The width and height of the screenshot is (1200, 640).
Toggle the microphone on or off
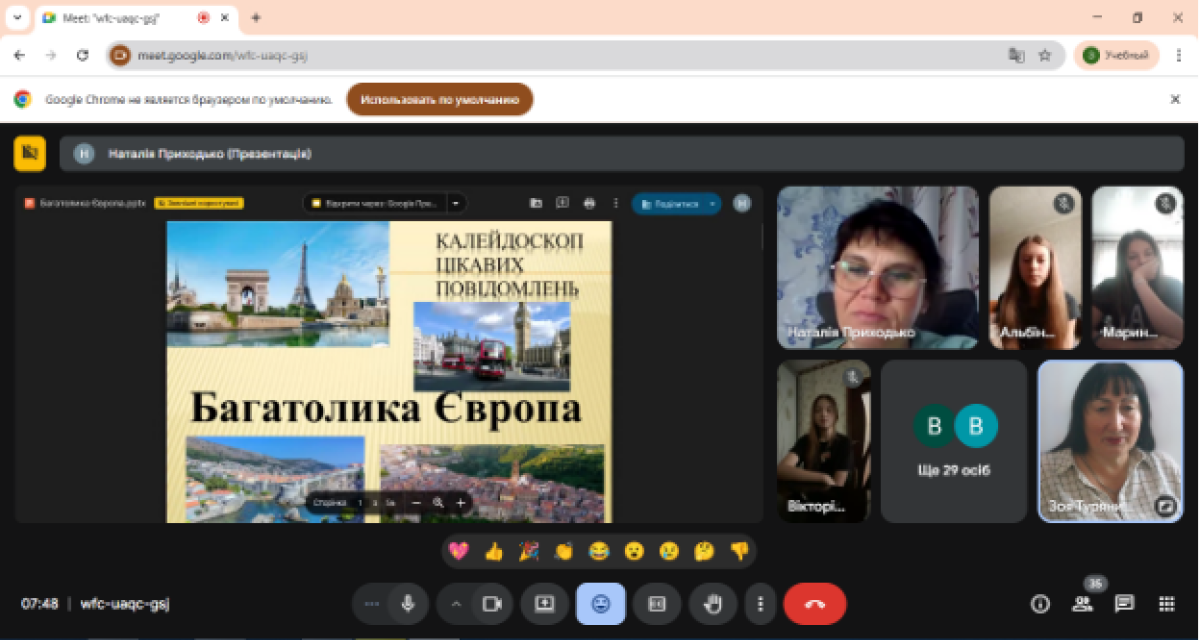[407, 604]
